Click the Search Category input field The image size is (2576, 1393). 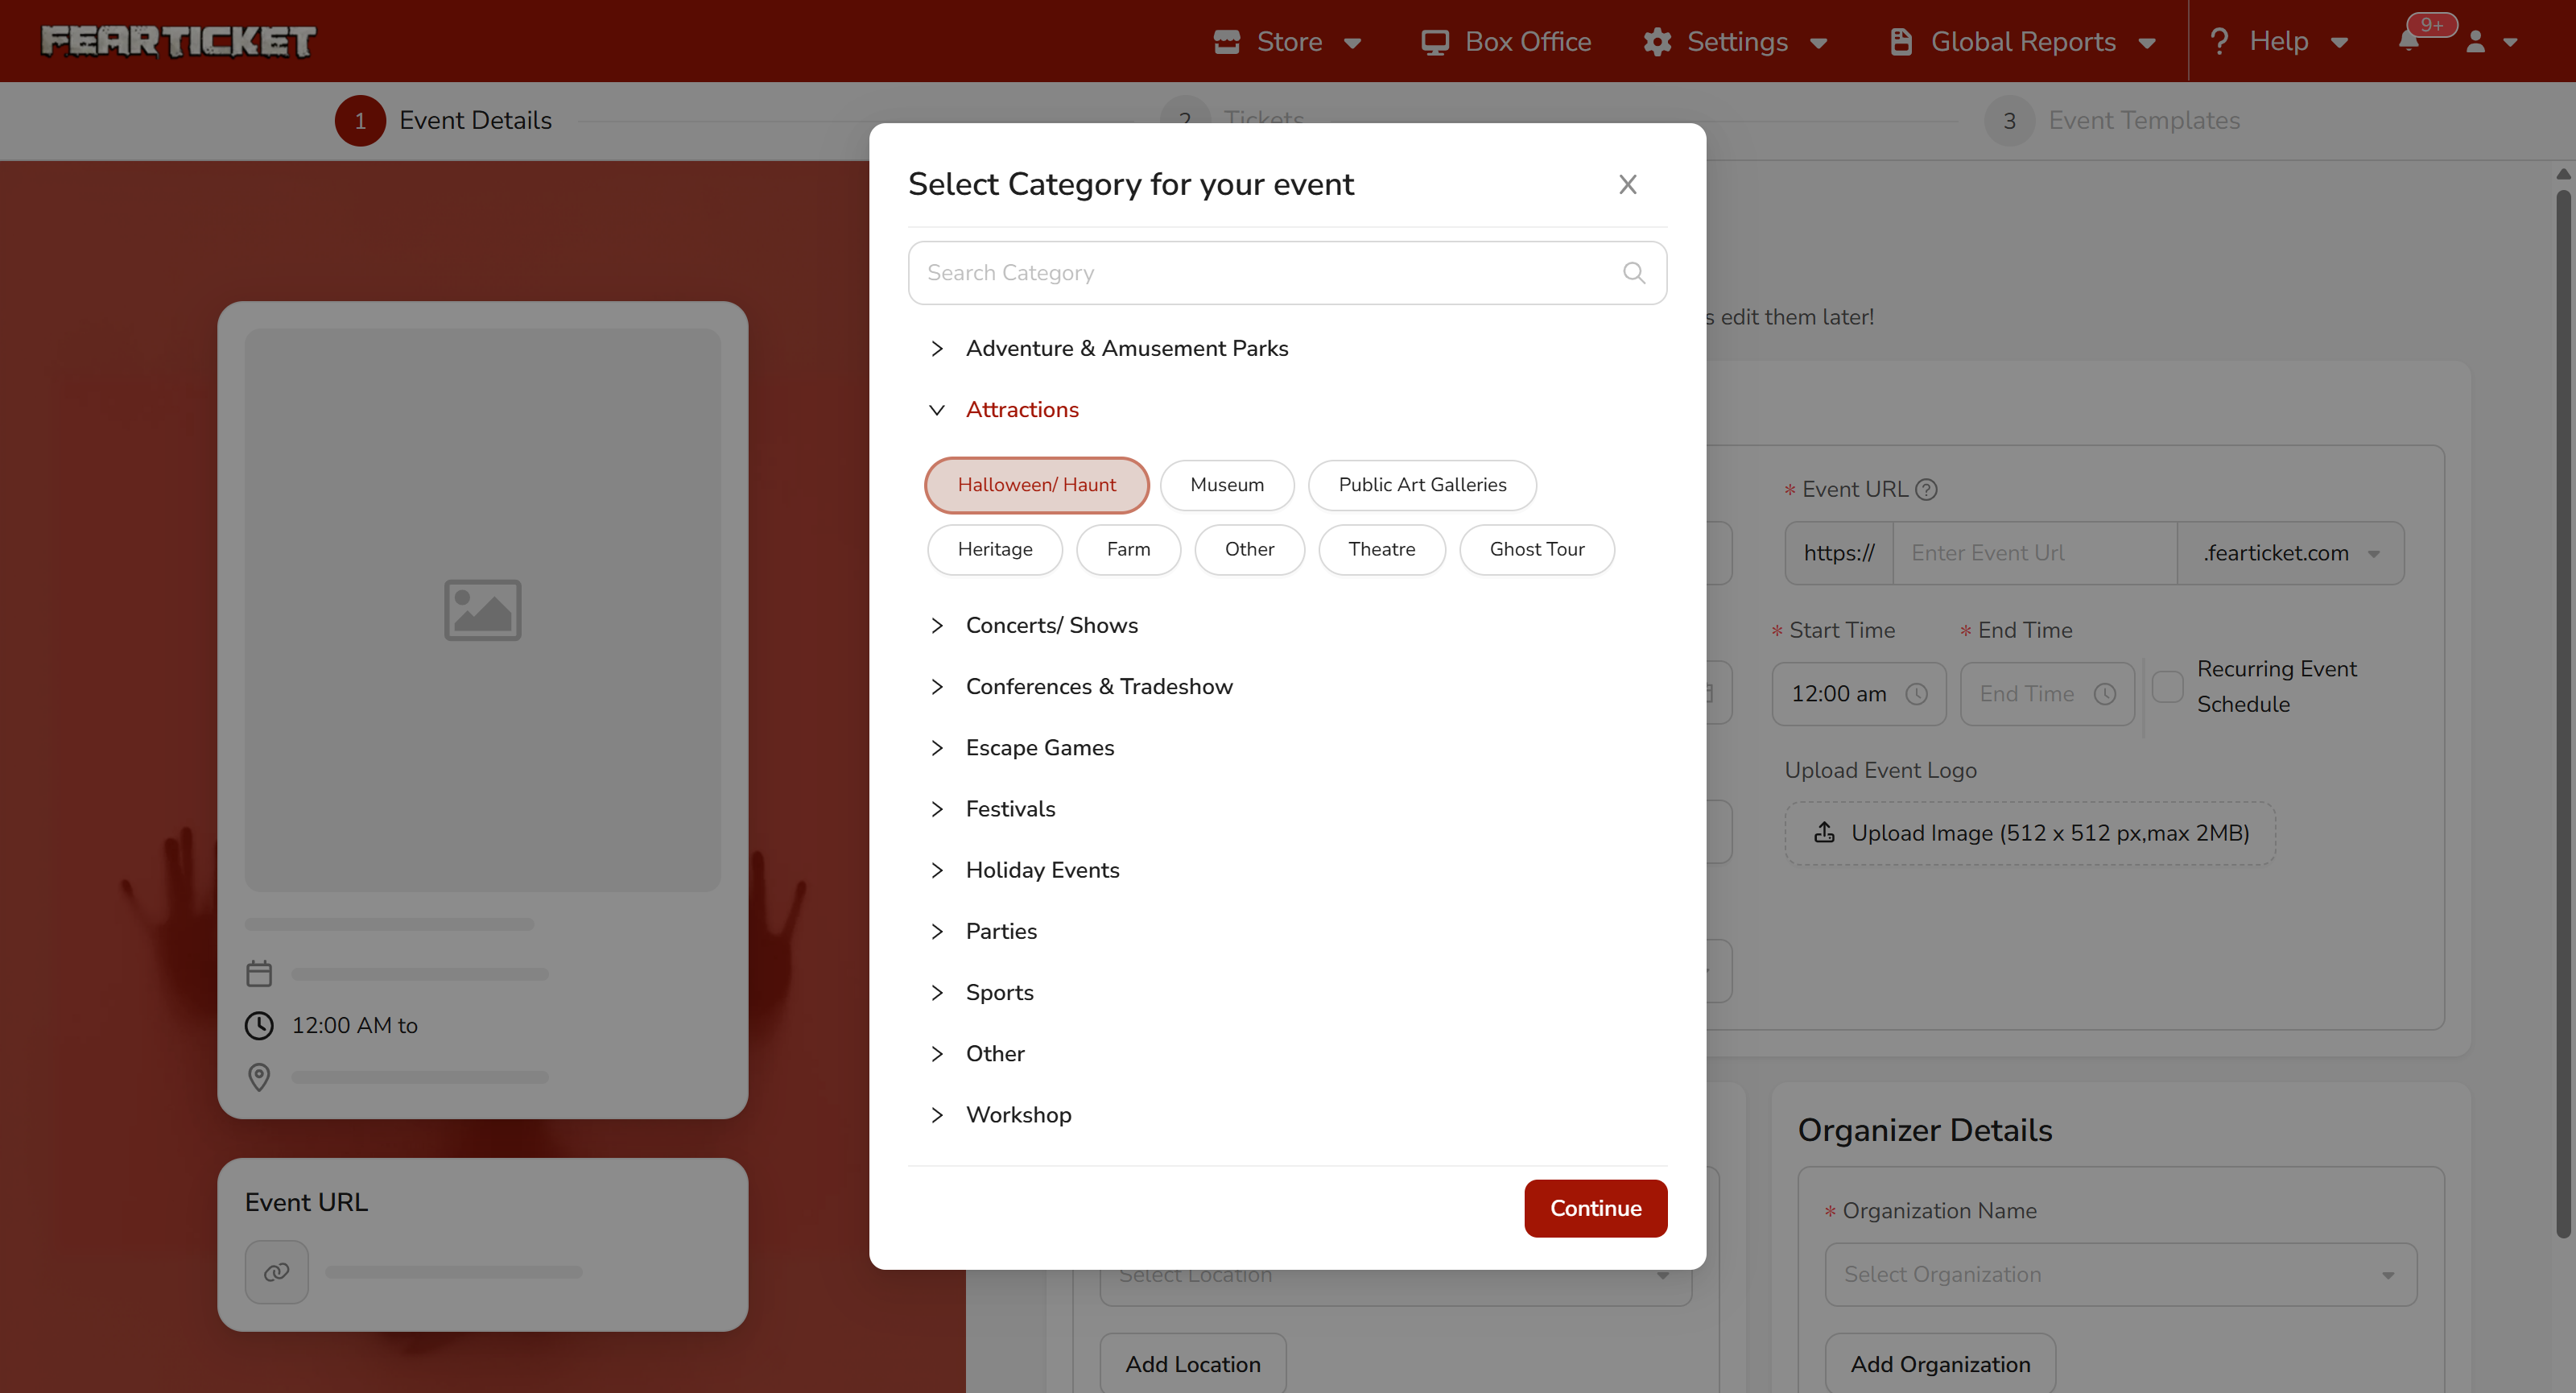click(x=1260, y=273)
